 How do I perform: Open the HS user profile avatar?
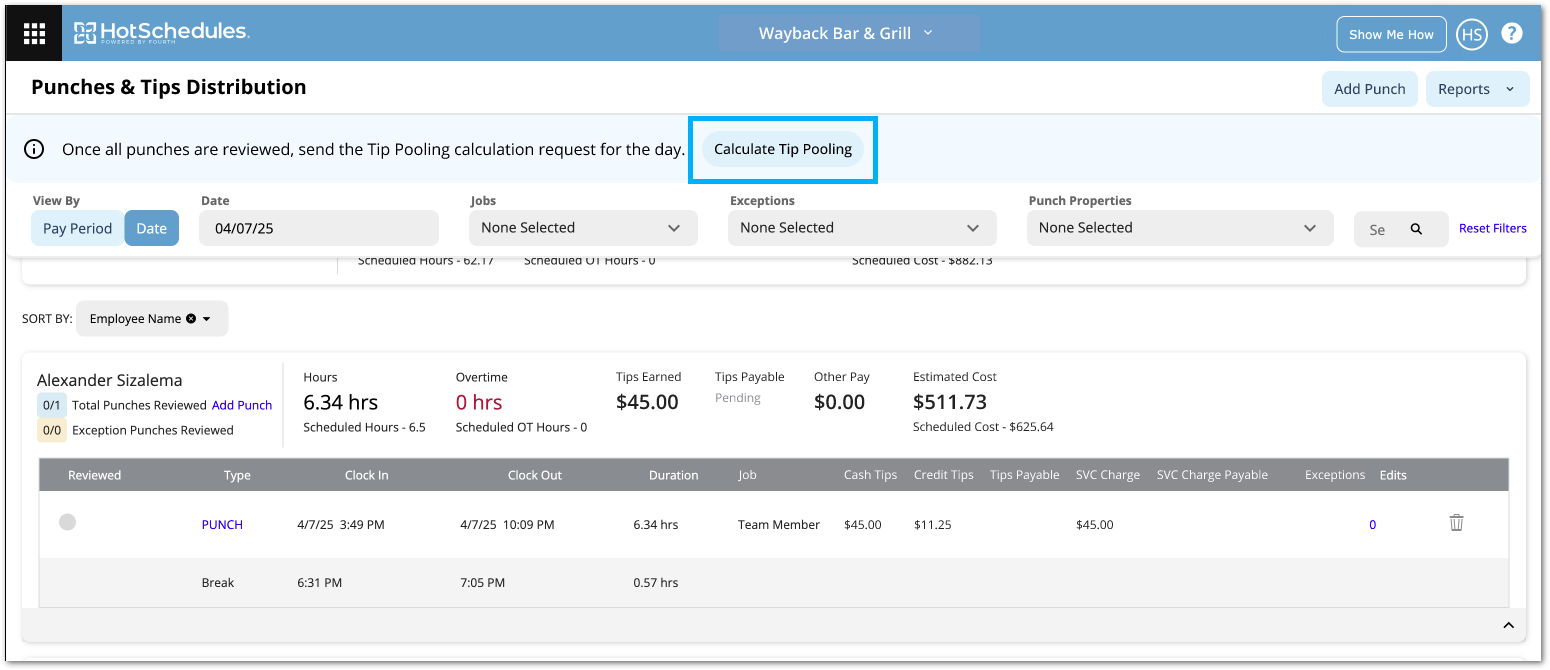pos(1471,34)
